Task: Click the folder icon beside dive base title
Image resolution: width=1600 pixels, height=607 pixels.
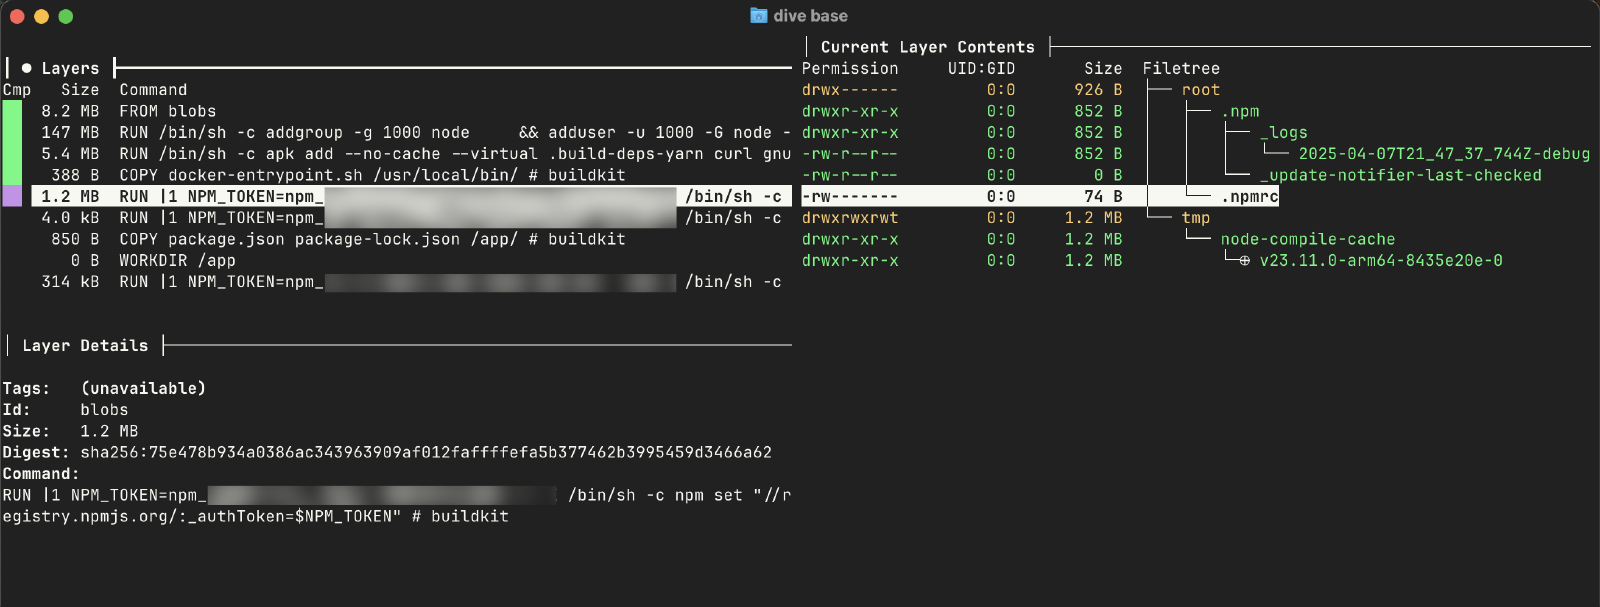Action: pyautogui.click(x=759, y=16)
